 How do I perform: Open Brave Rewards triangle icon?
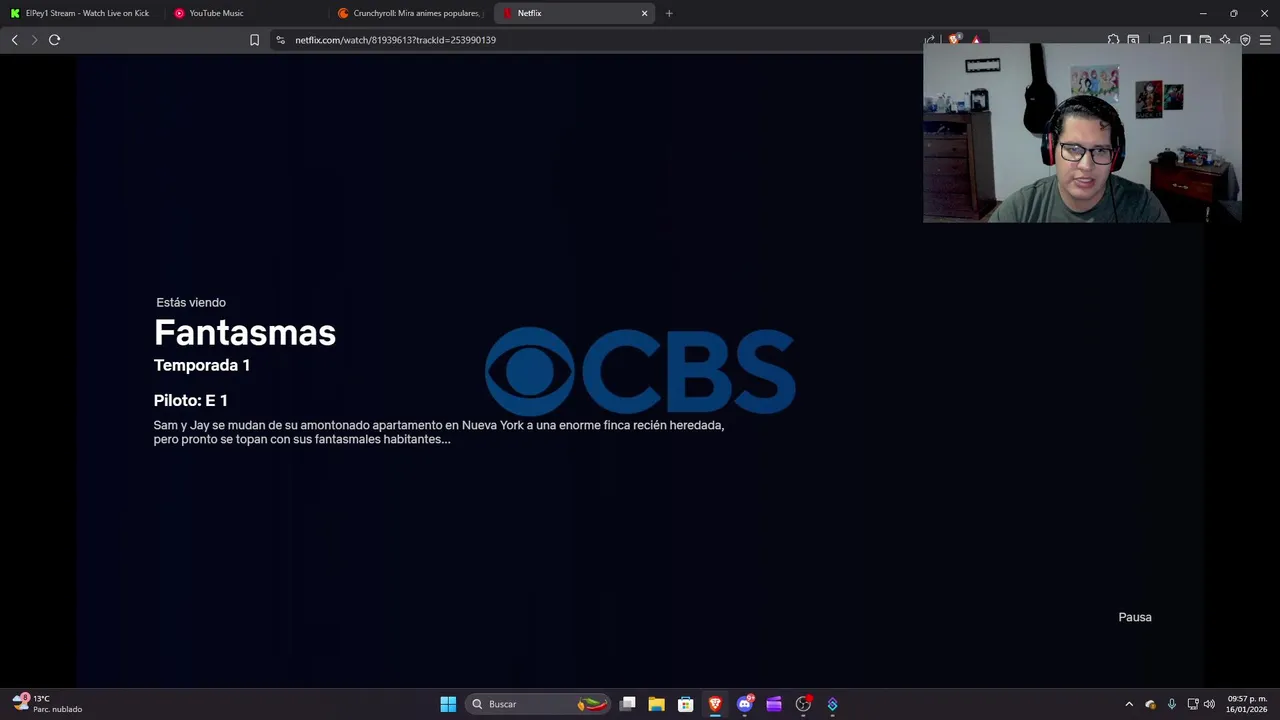pyautogui.click(x=976, y=40)
